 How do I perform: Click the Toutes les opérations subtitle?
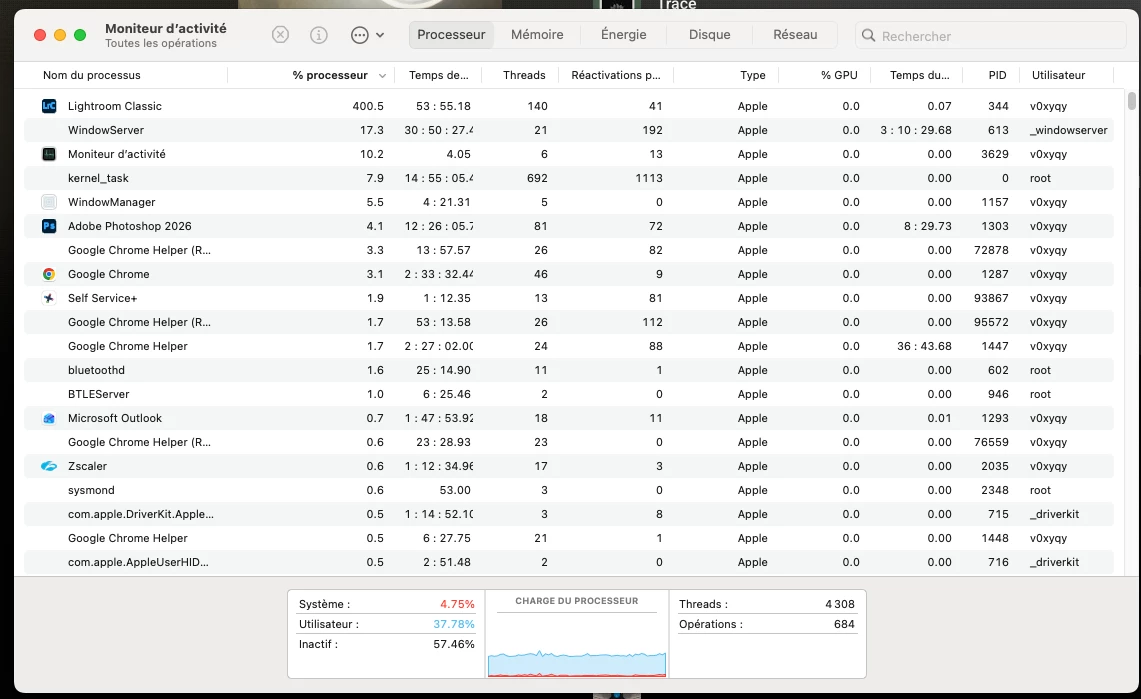(x=161, y=43)
